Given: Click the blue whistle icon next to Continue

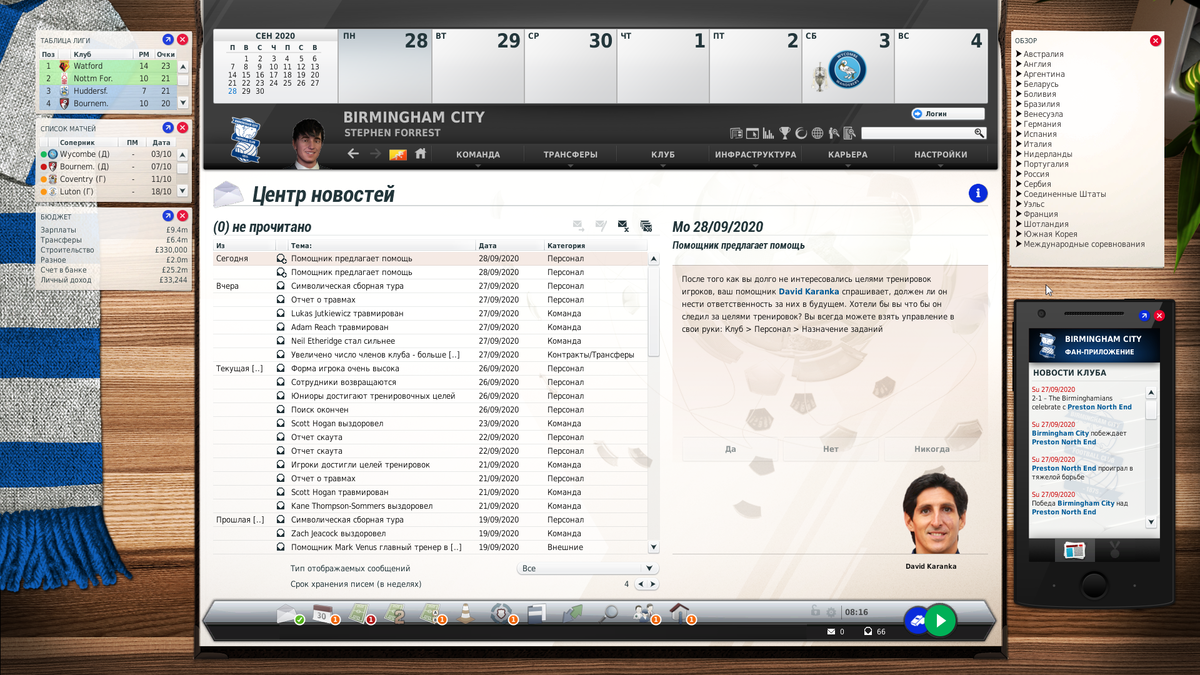Looking at the screenshot, I should pyautogui.click(x=915, y=620).
